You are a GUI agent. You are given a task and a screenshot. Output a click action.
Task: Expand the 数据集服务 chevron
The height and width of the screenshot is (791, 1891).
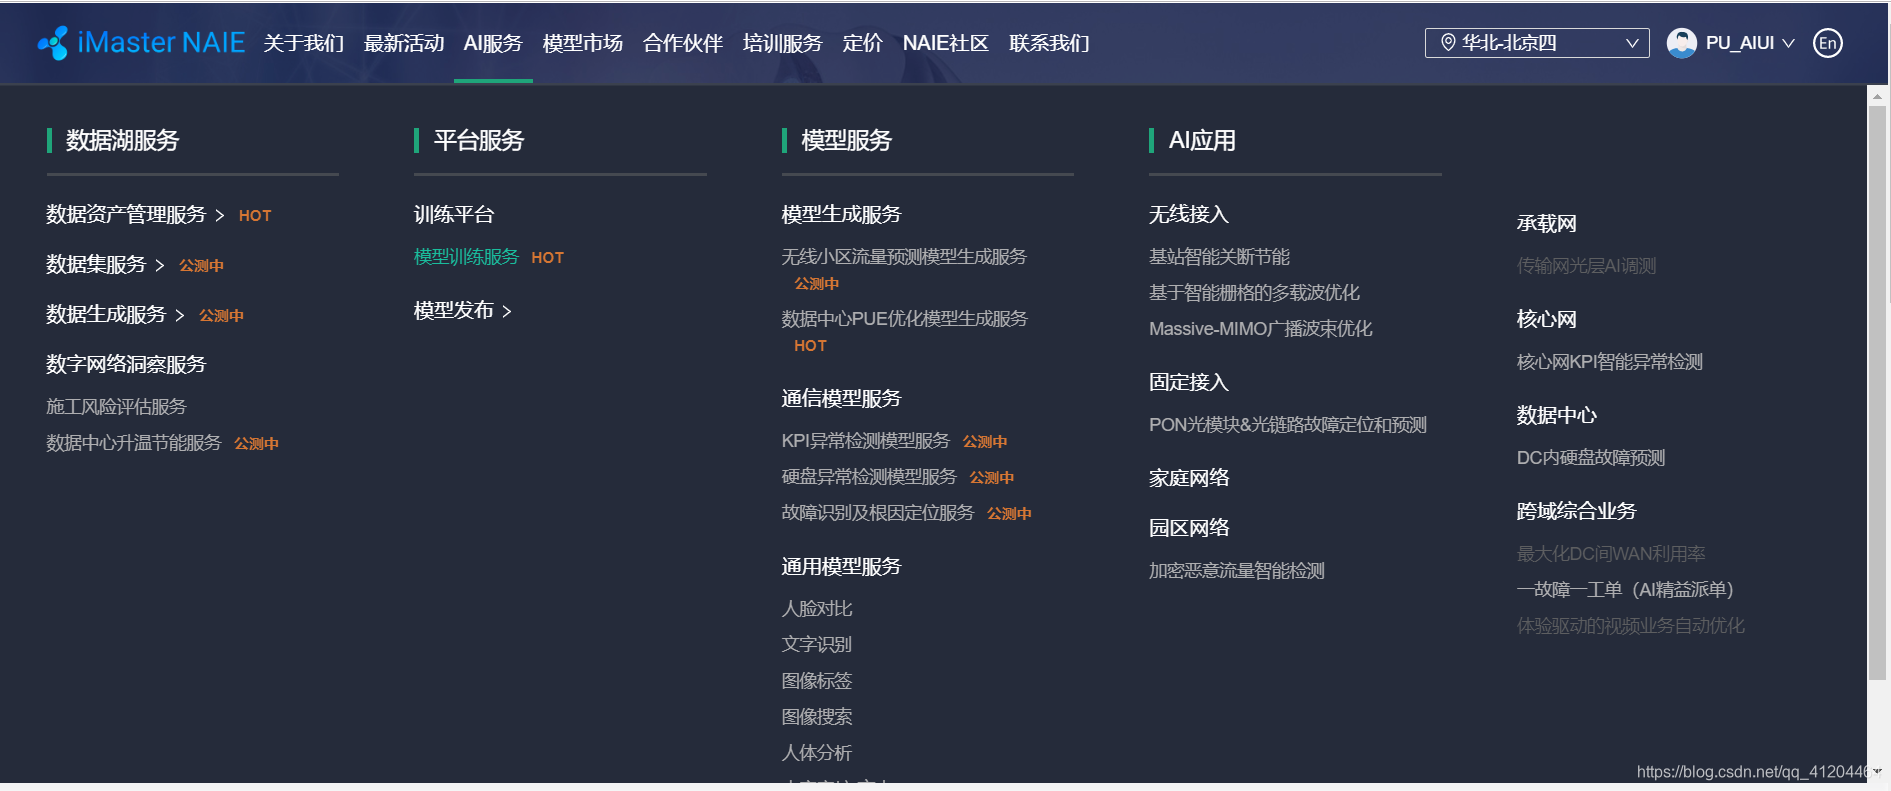(x=160, y=265)
